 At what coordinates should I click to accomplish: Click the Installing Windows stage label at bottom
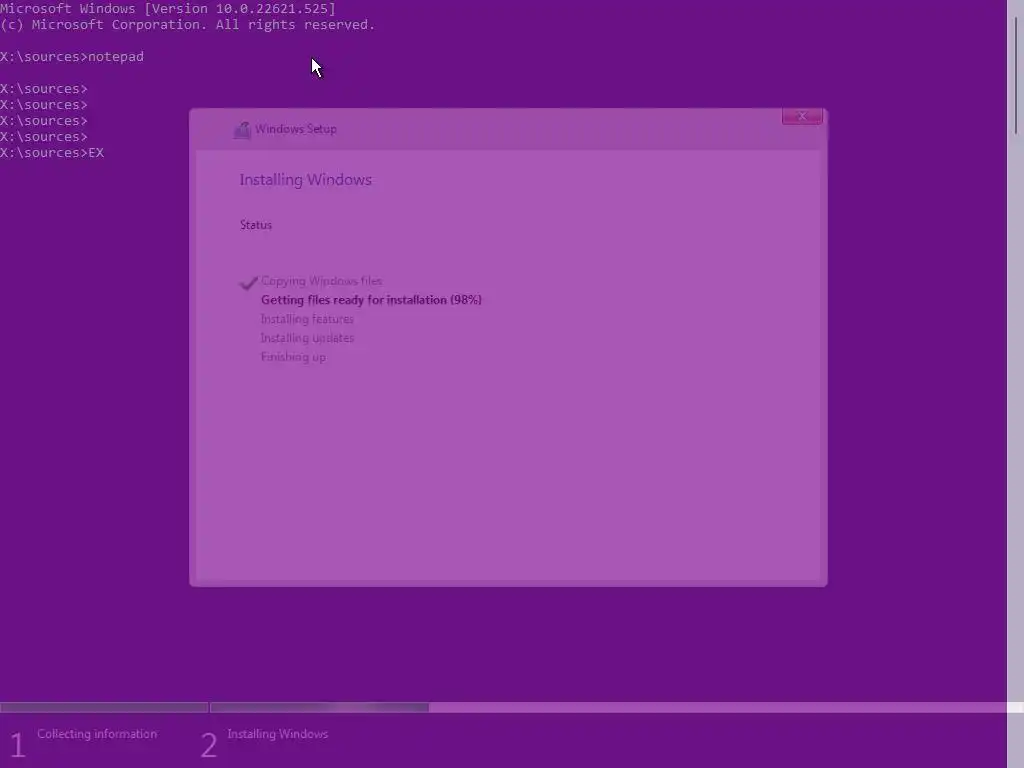point(278,734)
